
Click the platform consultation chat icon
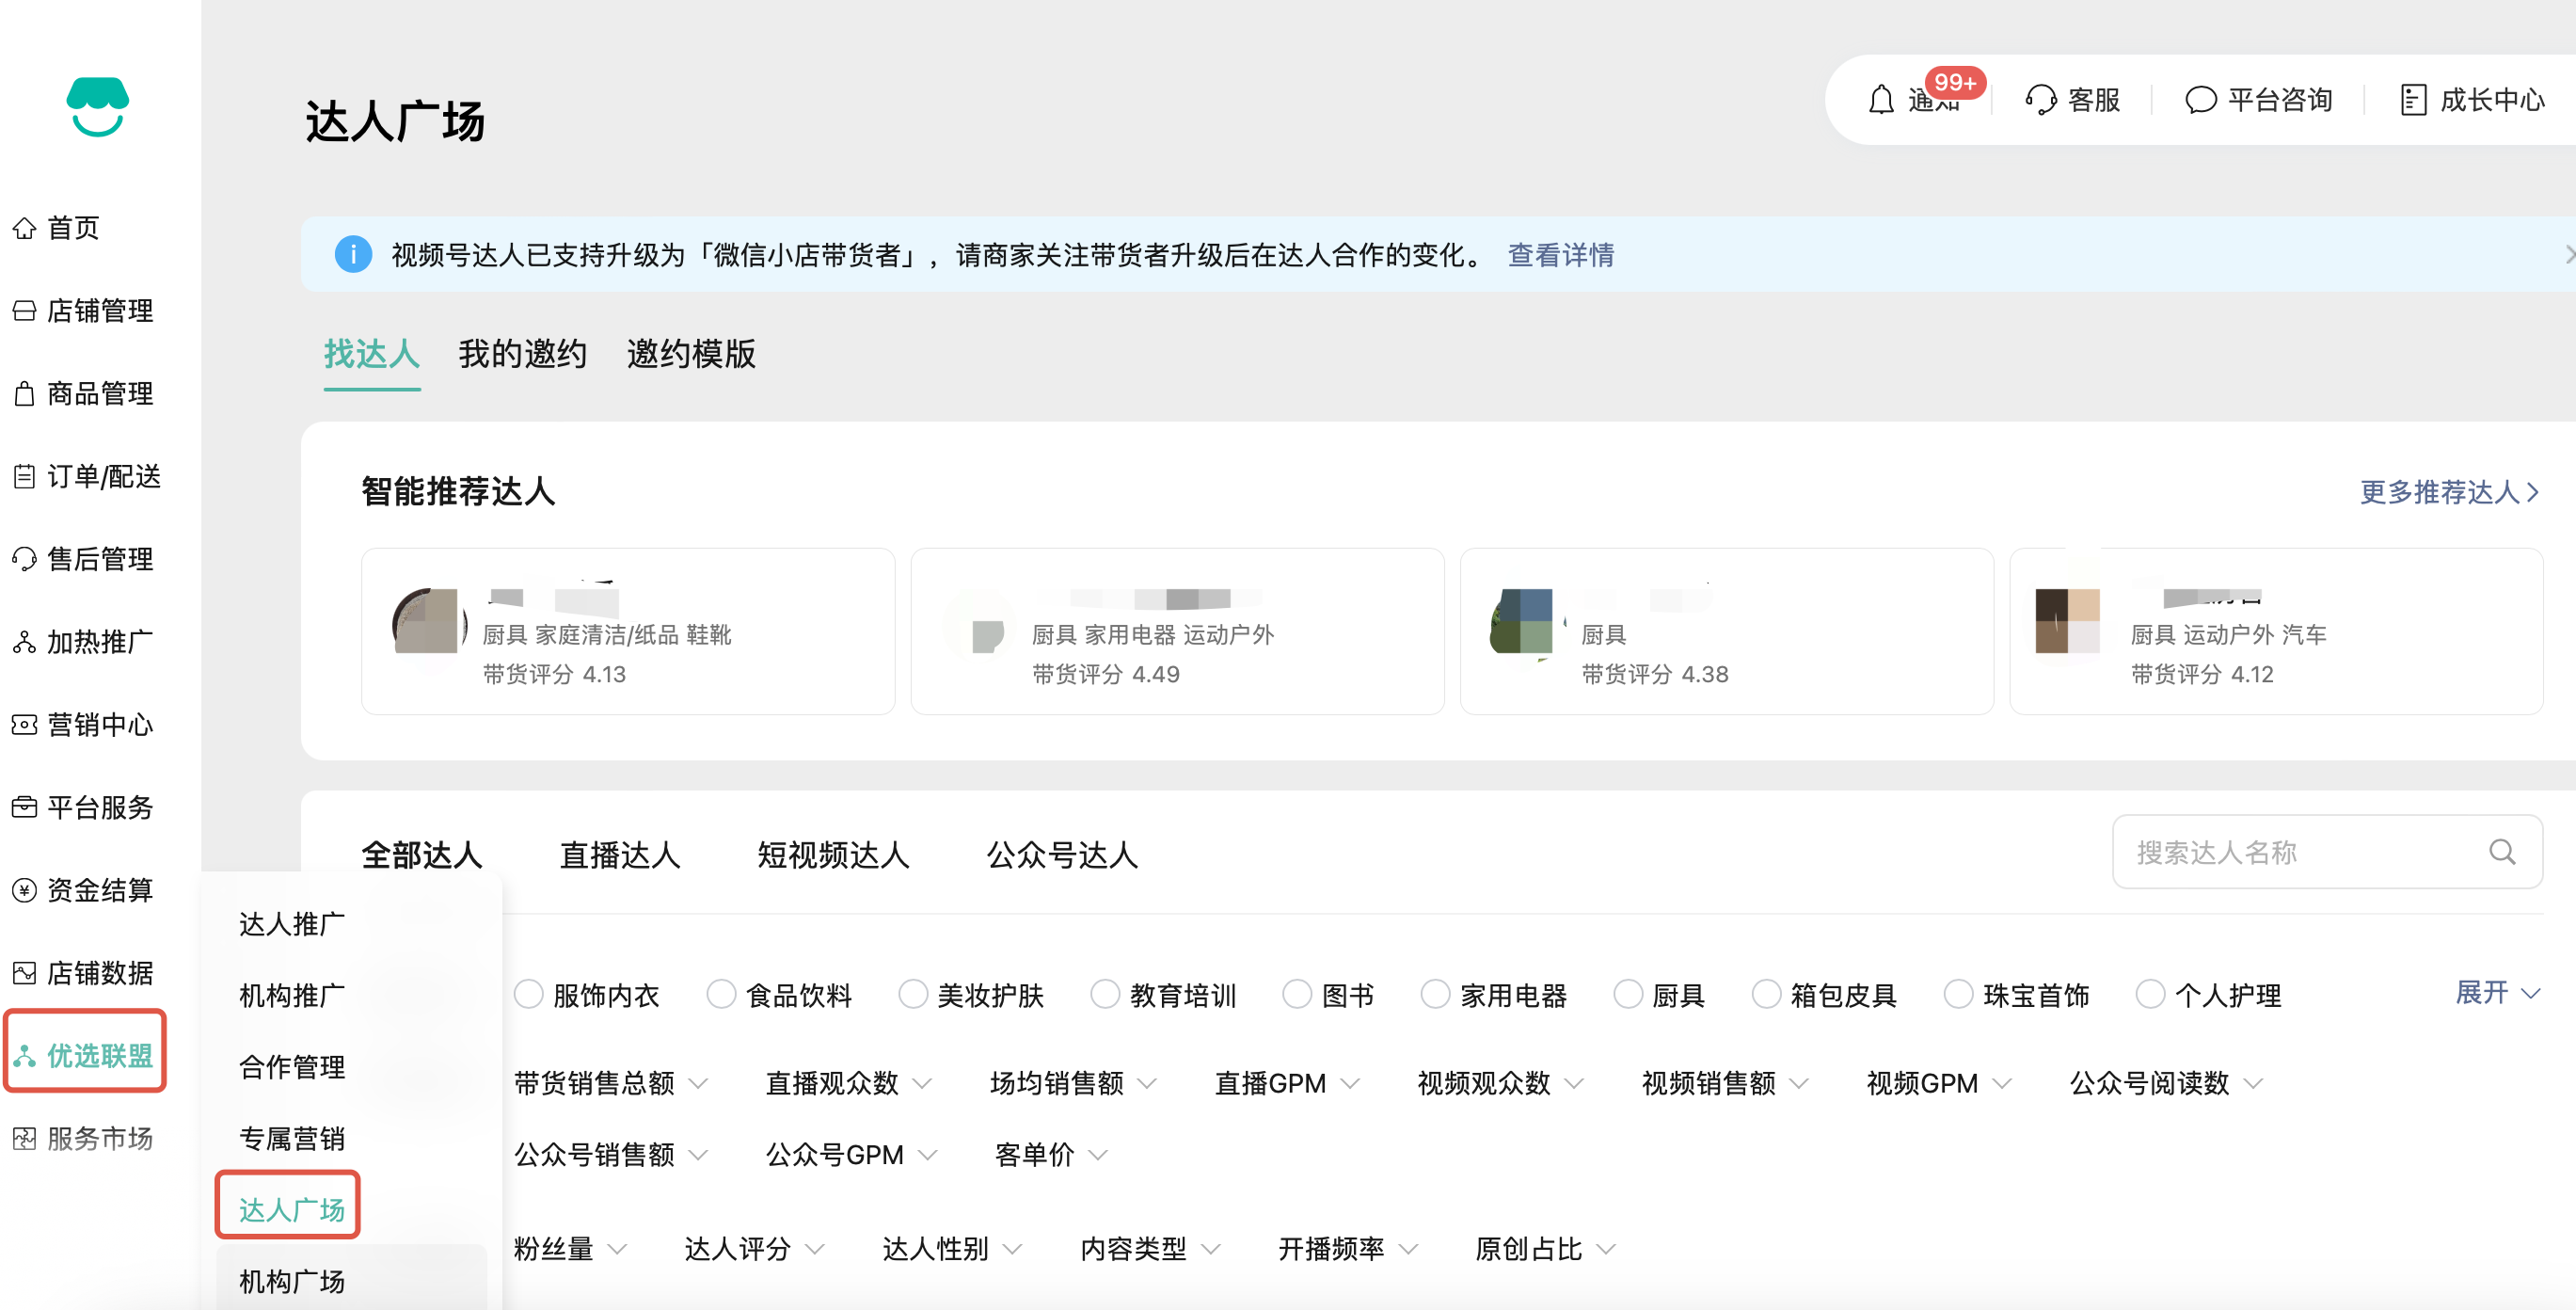2200,100
